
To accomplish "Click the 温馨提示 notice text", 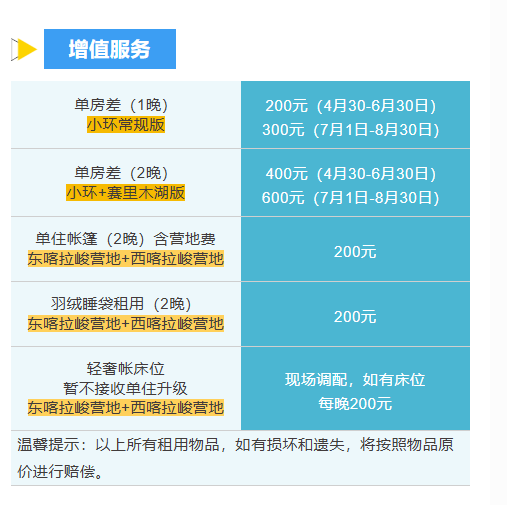I will pyautogui.click(x=235, y=458).
